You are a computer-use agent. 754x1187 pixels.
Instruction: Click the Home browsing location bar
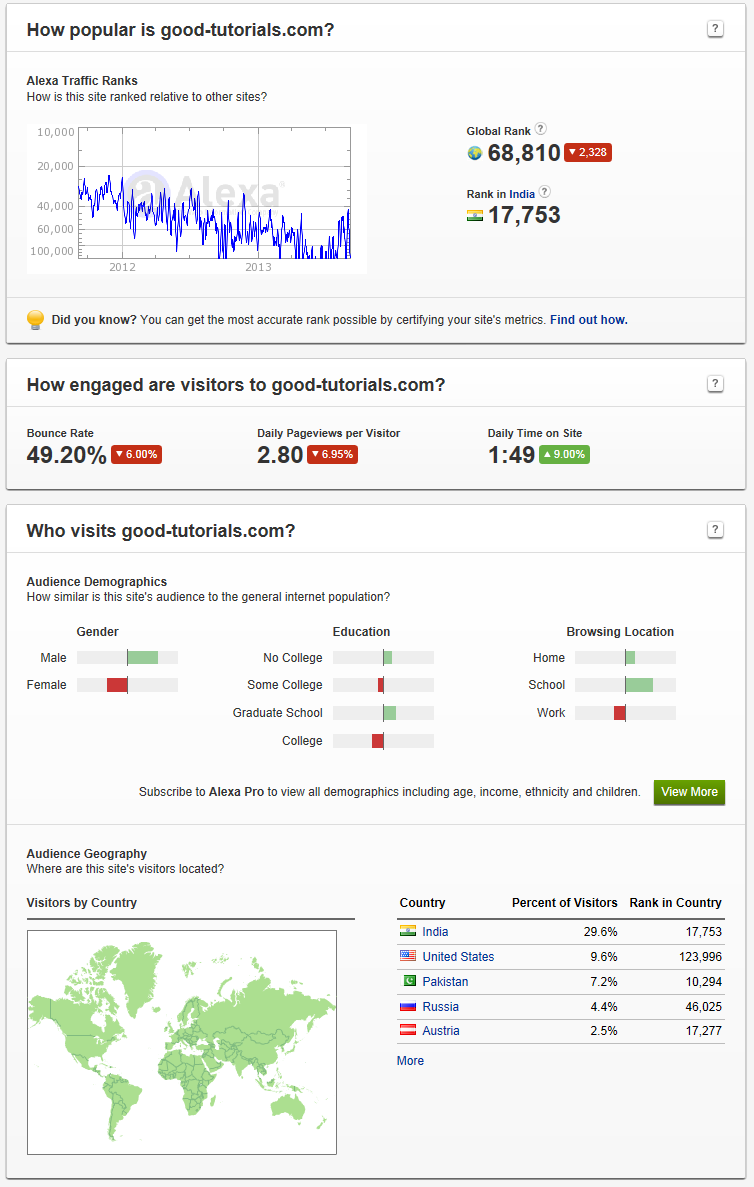625,657
